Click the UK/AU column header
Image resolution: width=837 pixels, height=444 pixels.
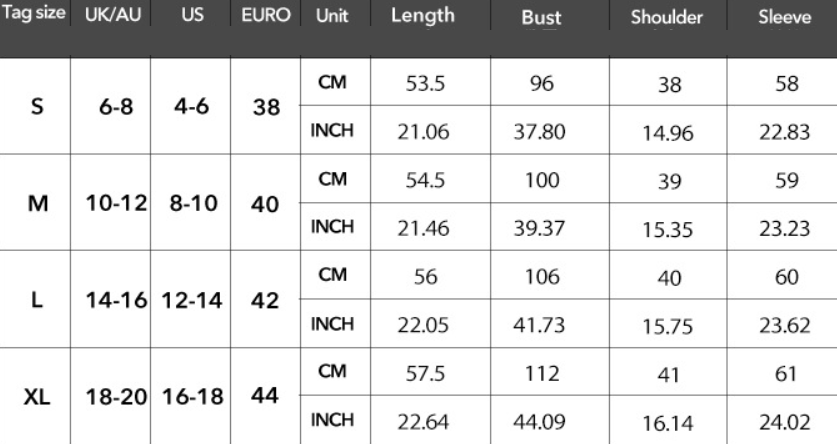[x=110, y=16]
